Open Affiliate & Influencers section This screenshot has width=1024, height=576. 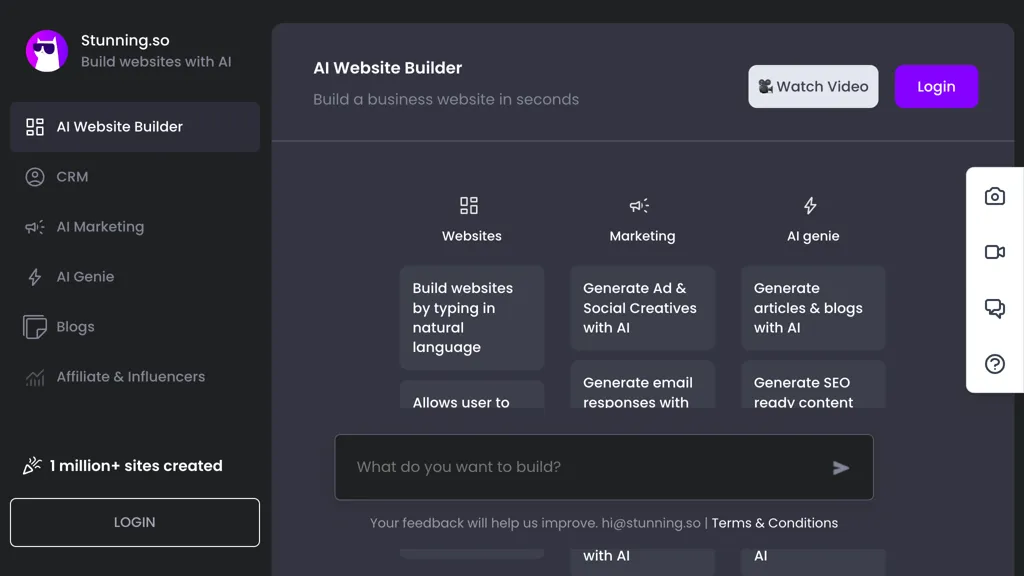pos(130,377)
